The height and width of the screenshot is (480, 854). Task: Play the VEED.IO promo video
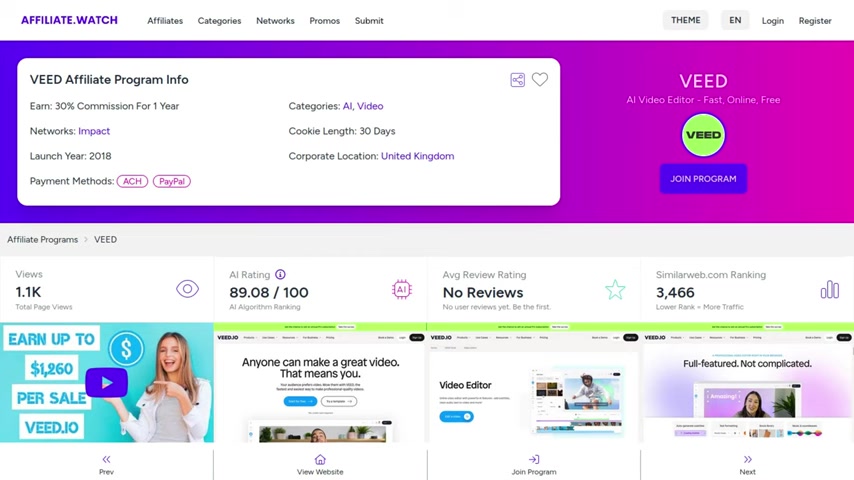pos(107,382)
